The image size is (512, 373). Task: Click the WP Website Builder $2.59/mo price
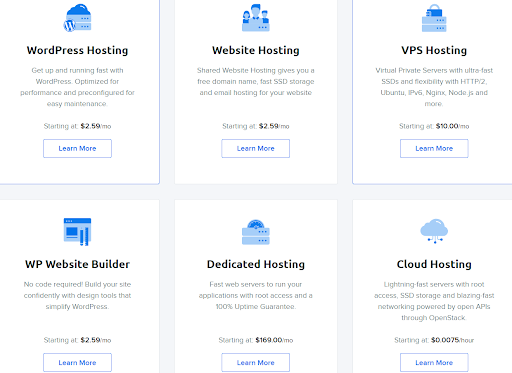point(96,340)
